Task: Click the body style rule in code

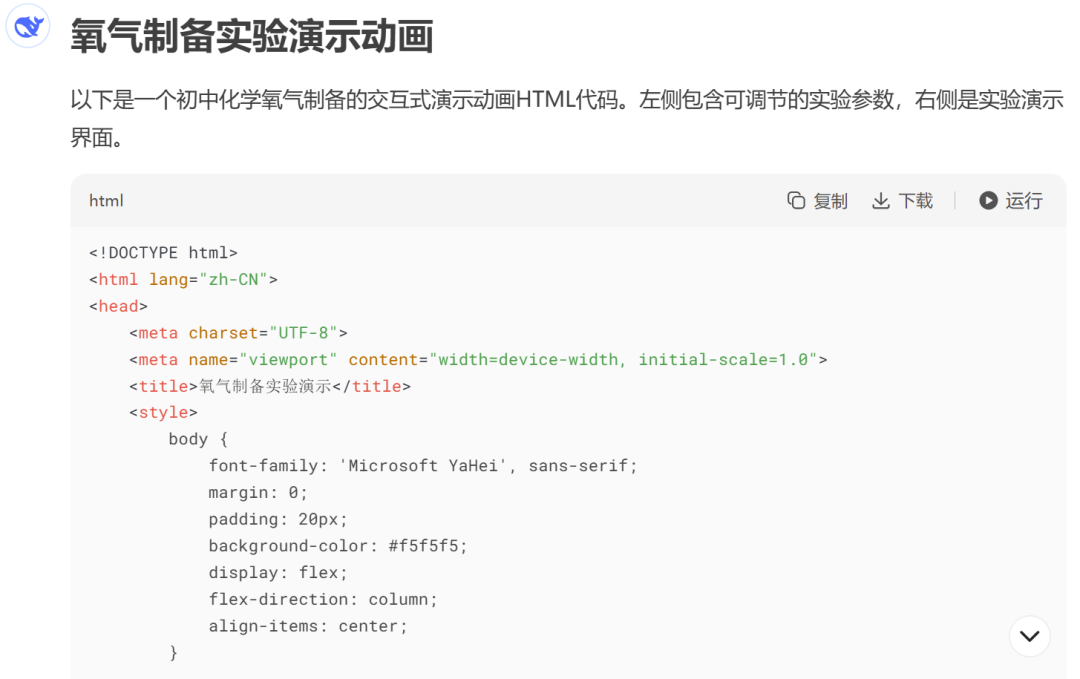Action: [197, 438]
